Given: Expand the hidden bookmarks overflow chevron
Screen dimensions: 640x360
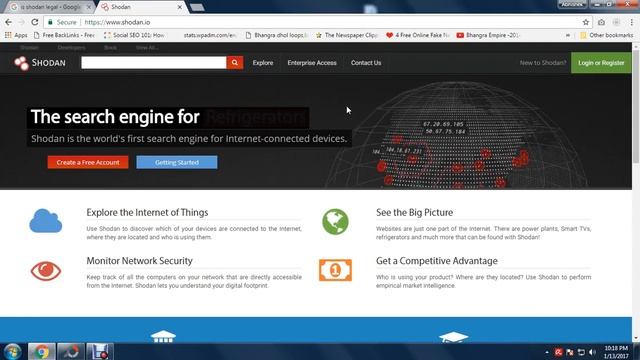Looking at the screenshot, I should [x=568, y=35].
